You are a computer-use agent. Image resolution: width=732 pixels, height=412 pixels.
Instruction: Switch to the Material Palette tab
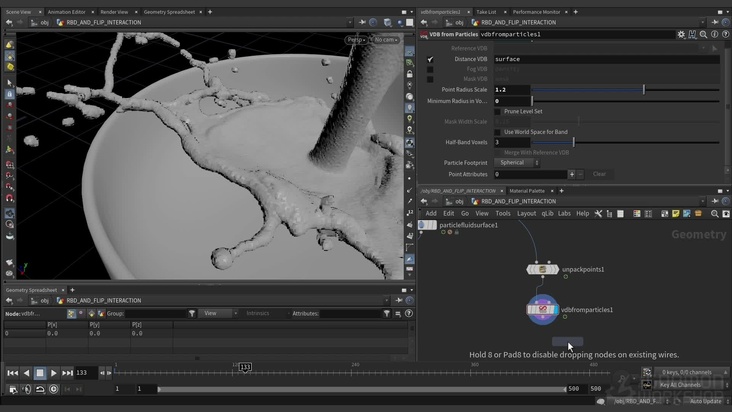coord(527,191)
